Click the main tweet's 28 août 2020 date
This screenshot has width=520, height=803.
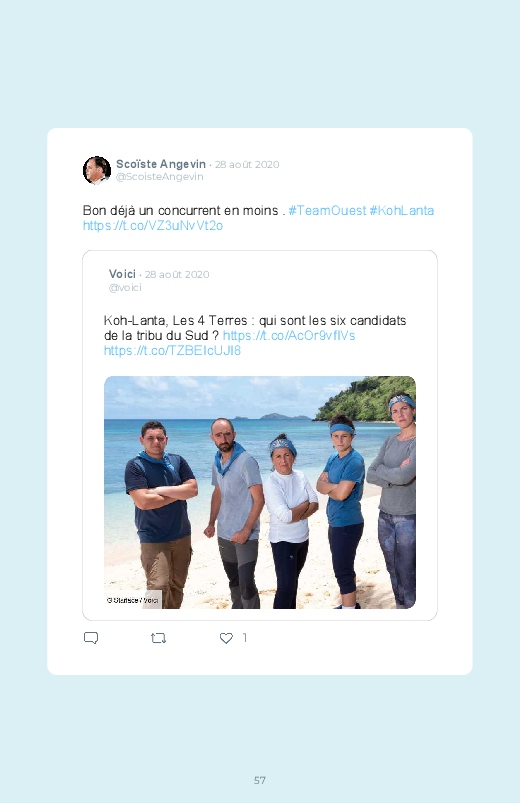pyautogui.click(x=247, y=164)
